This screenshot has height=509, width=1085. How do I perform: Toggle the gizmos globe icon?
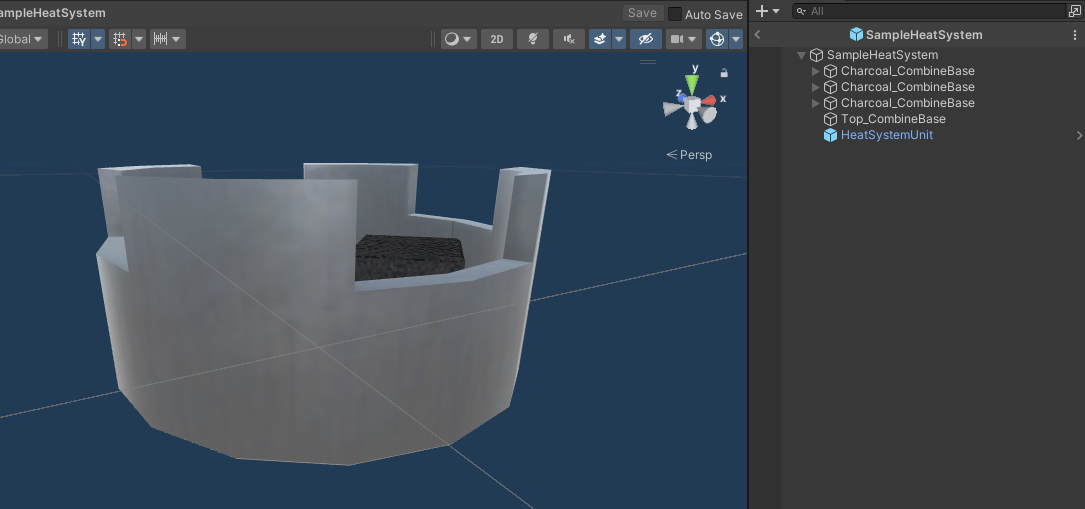pos(717,39)
